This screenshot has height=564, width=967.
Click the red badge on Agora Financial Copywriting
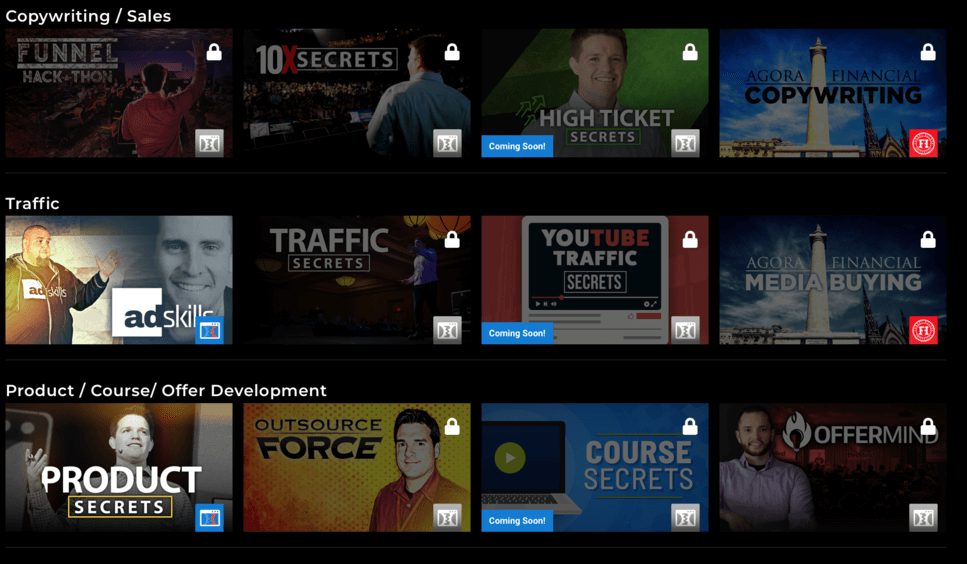pos(923,144)
